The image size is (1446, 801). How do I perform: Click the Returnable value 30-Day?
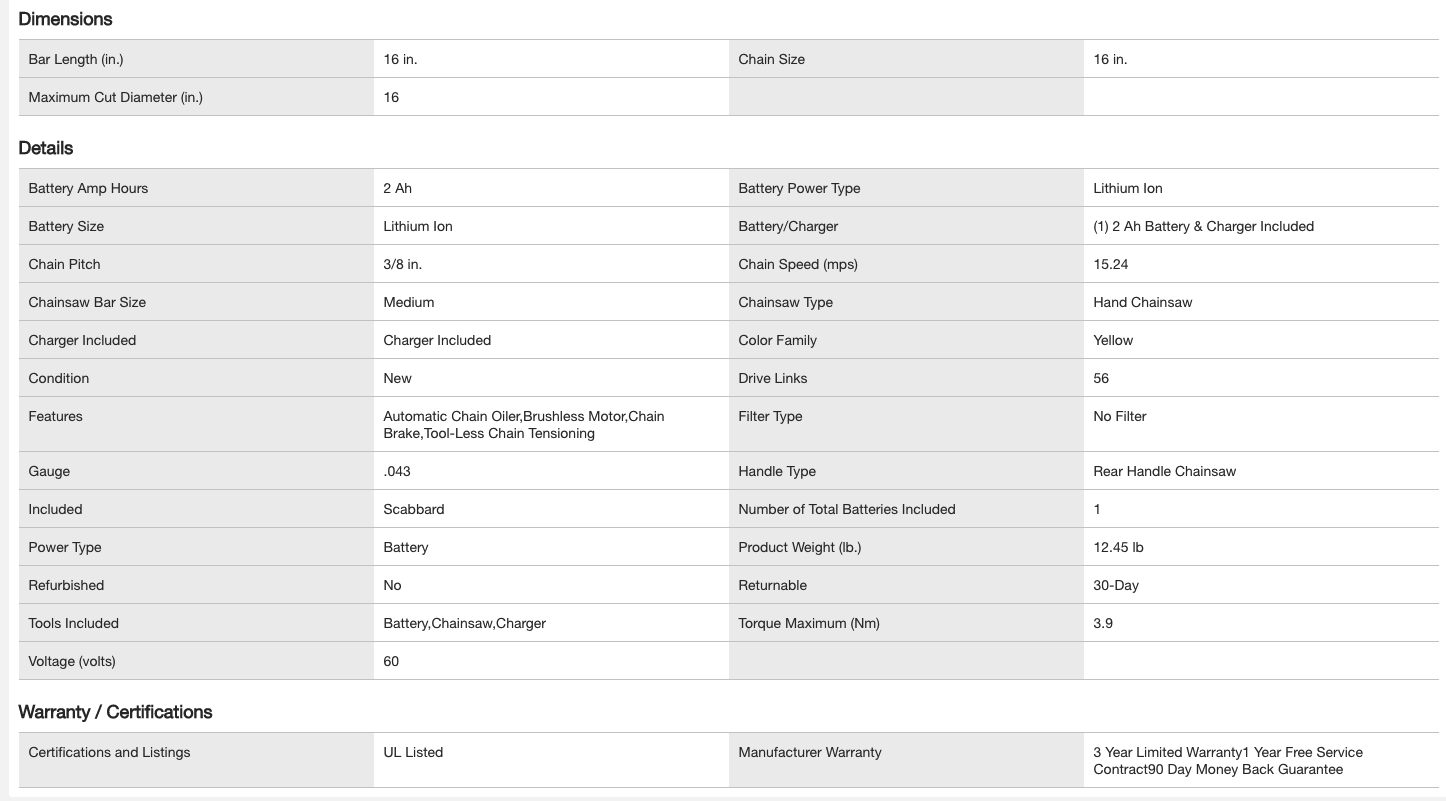(1115, 585)
